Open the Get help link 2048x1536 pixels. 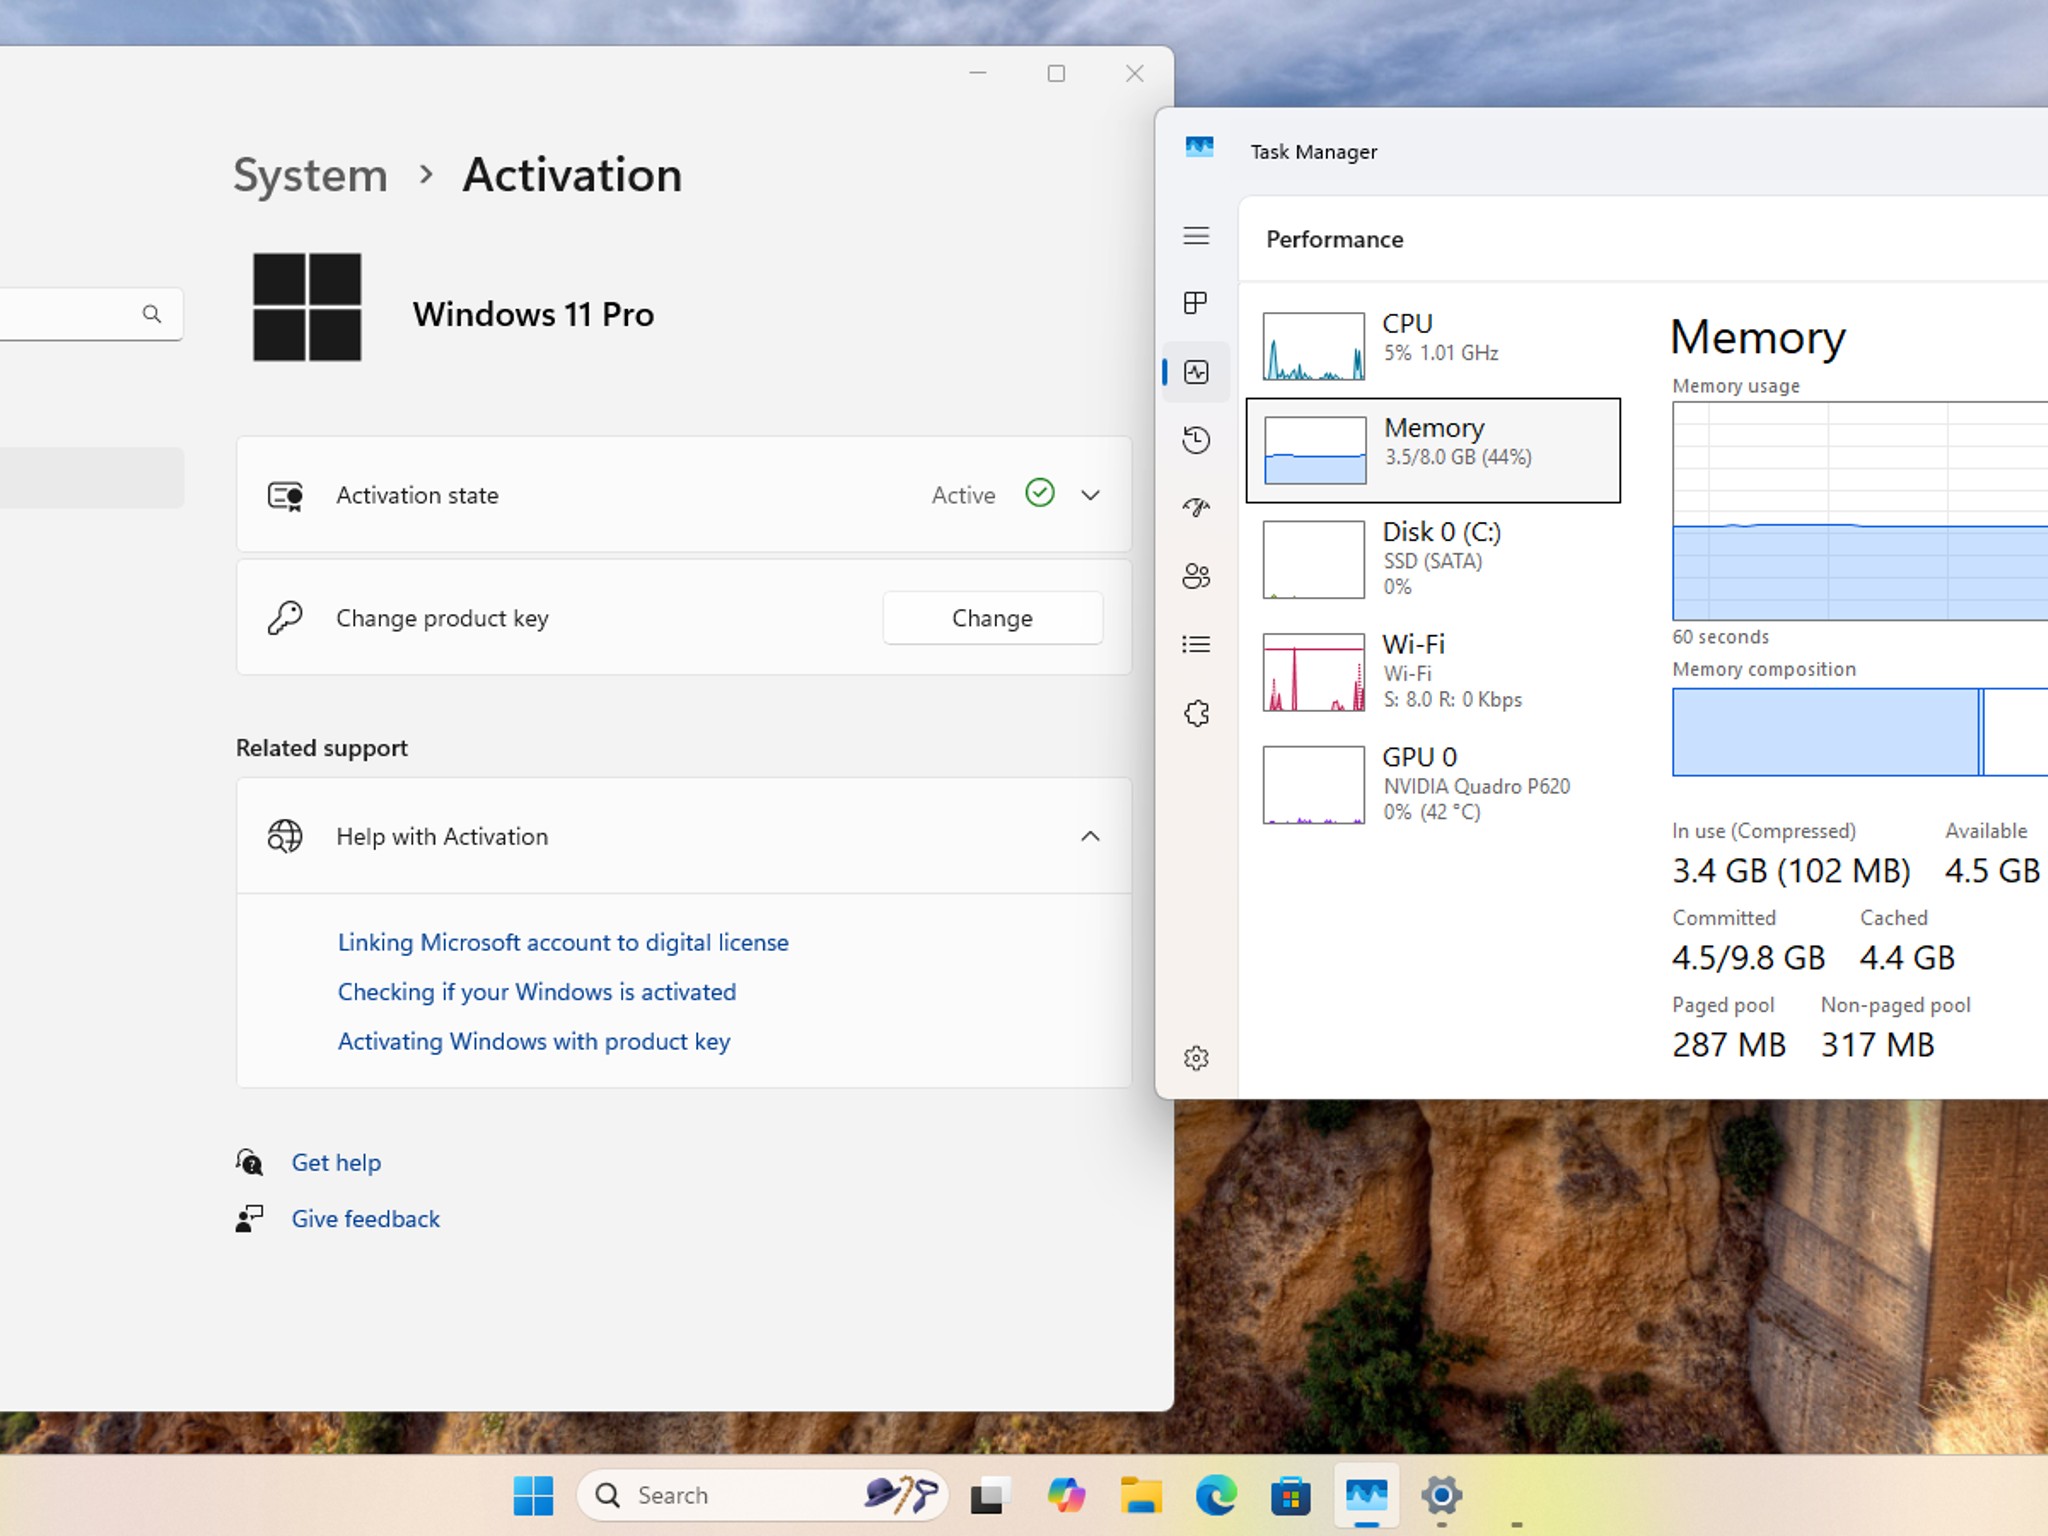click(x=336, y=1162)
